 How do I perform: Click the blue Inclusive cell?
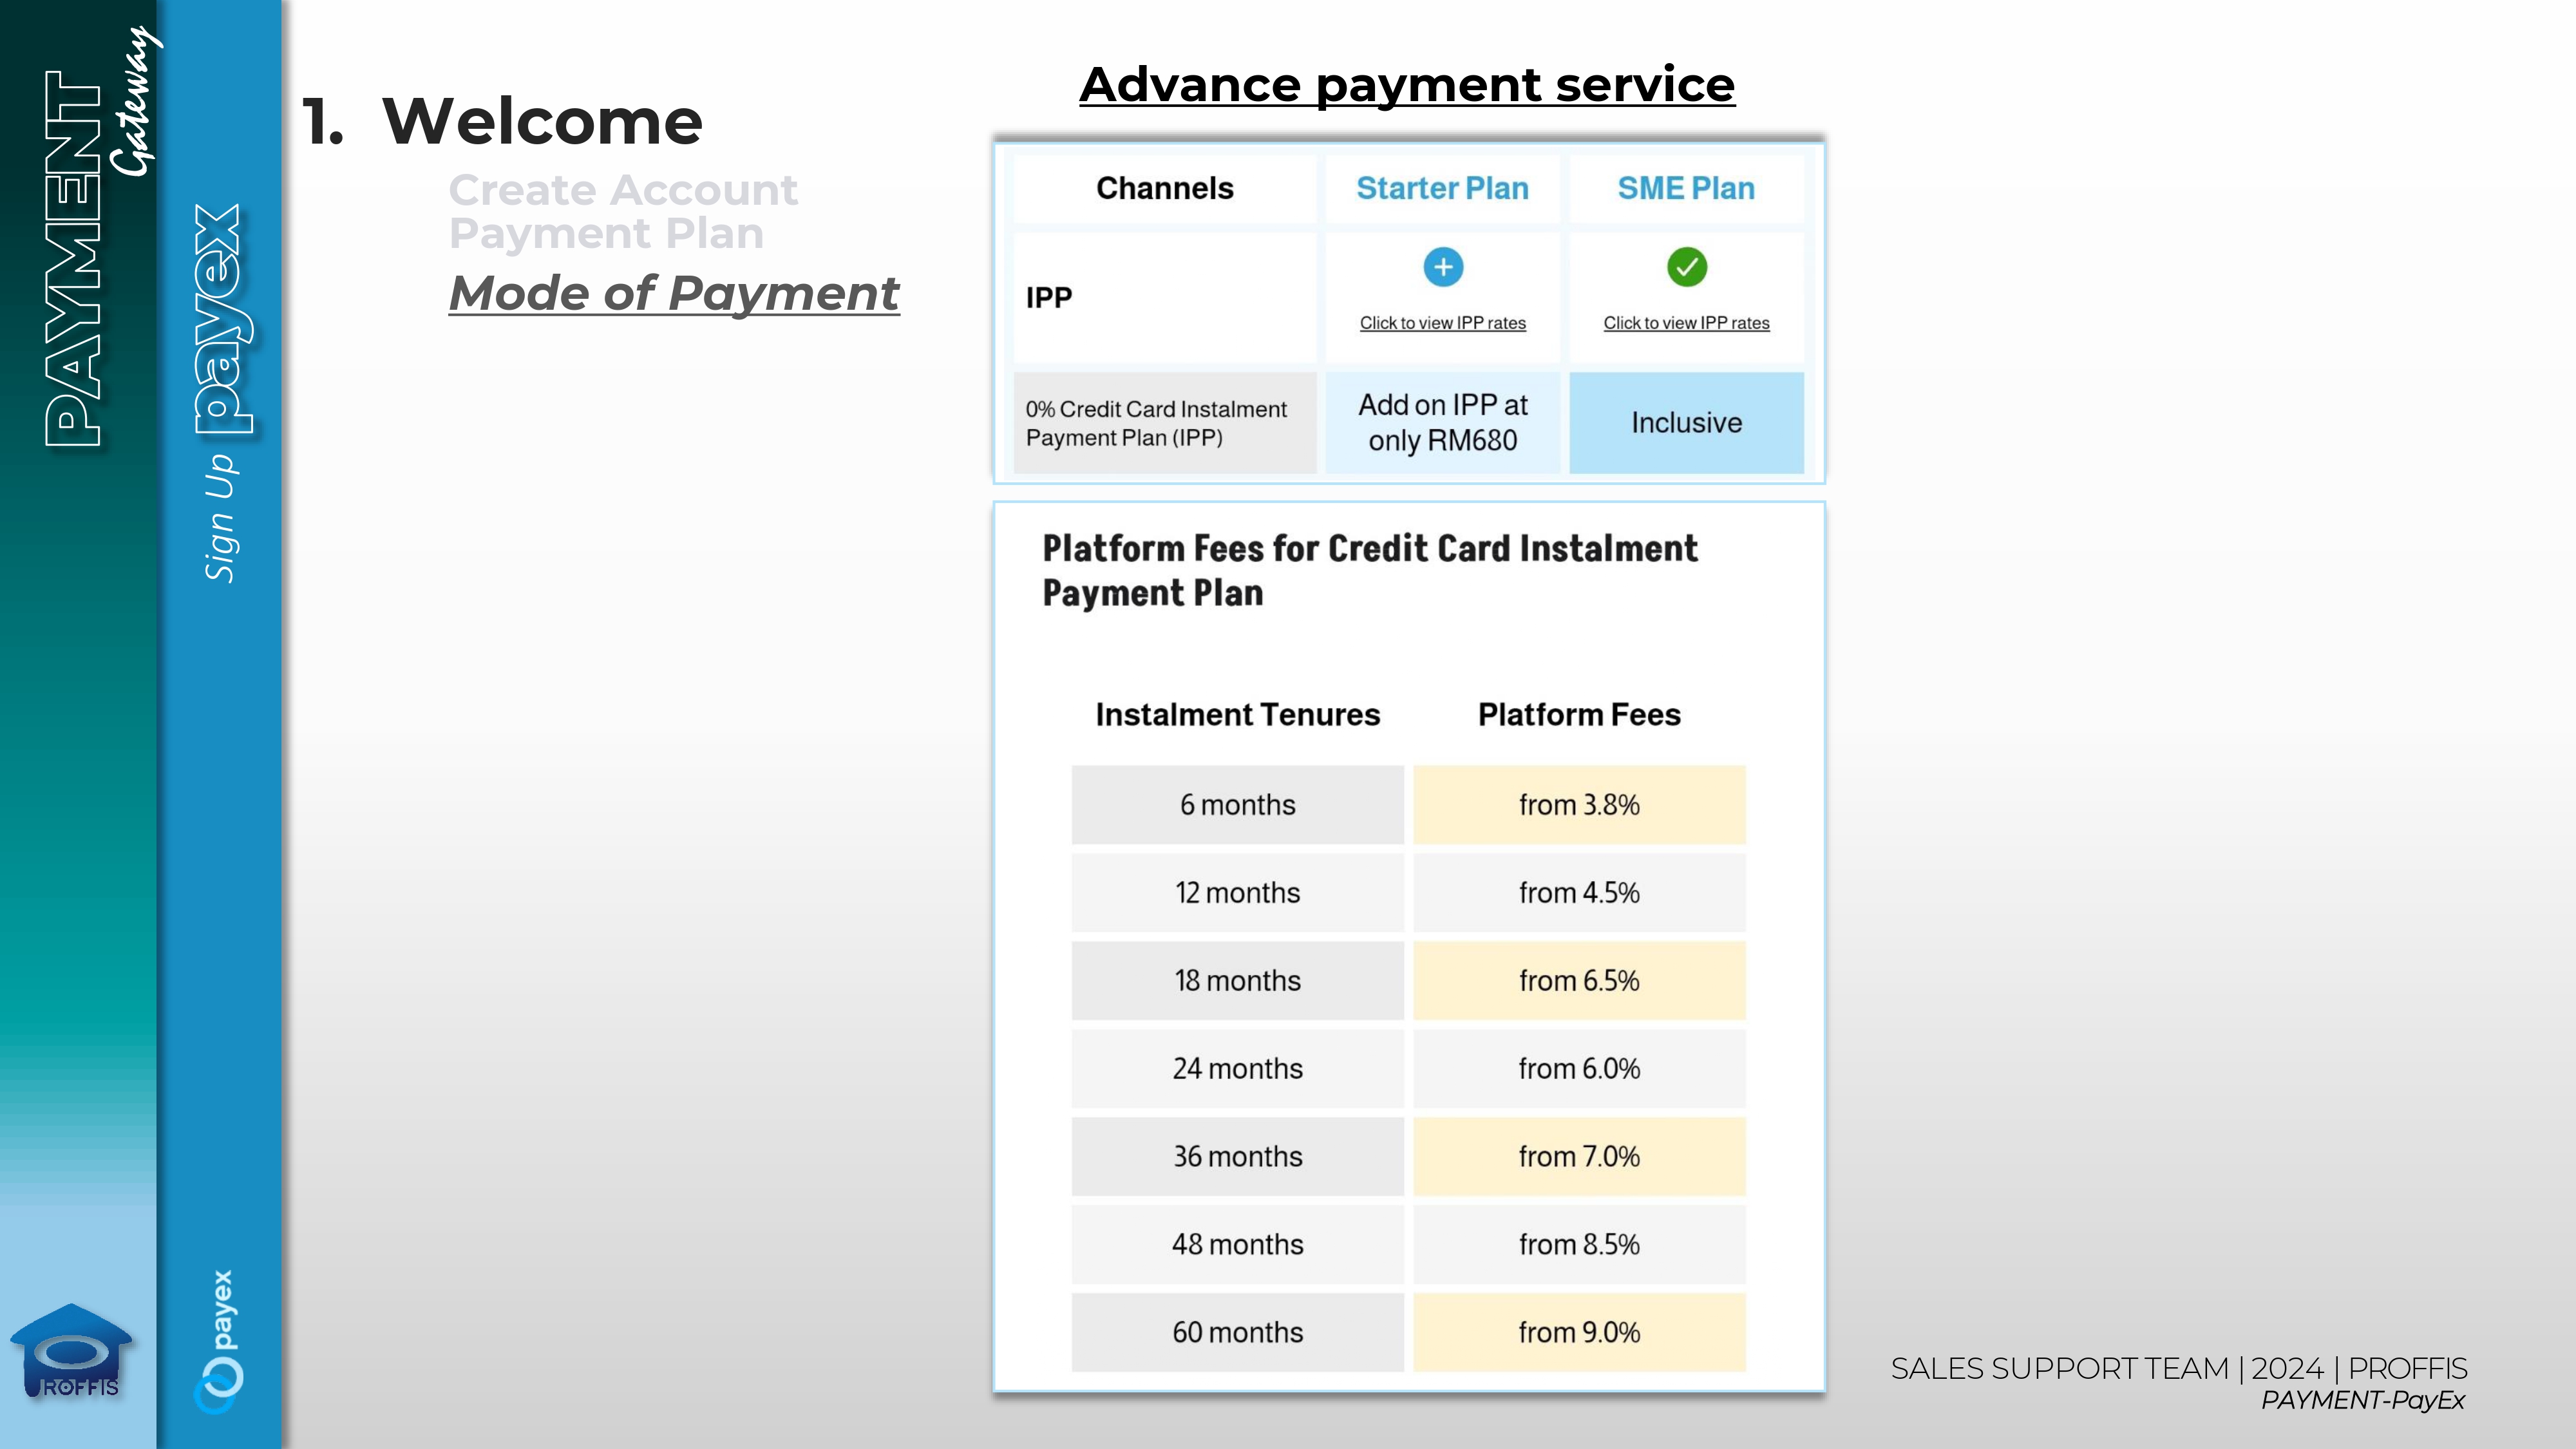tap(1686, 422)
